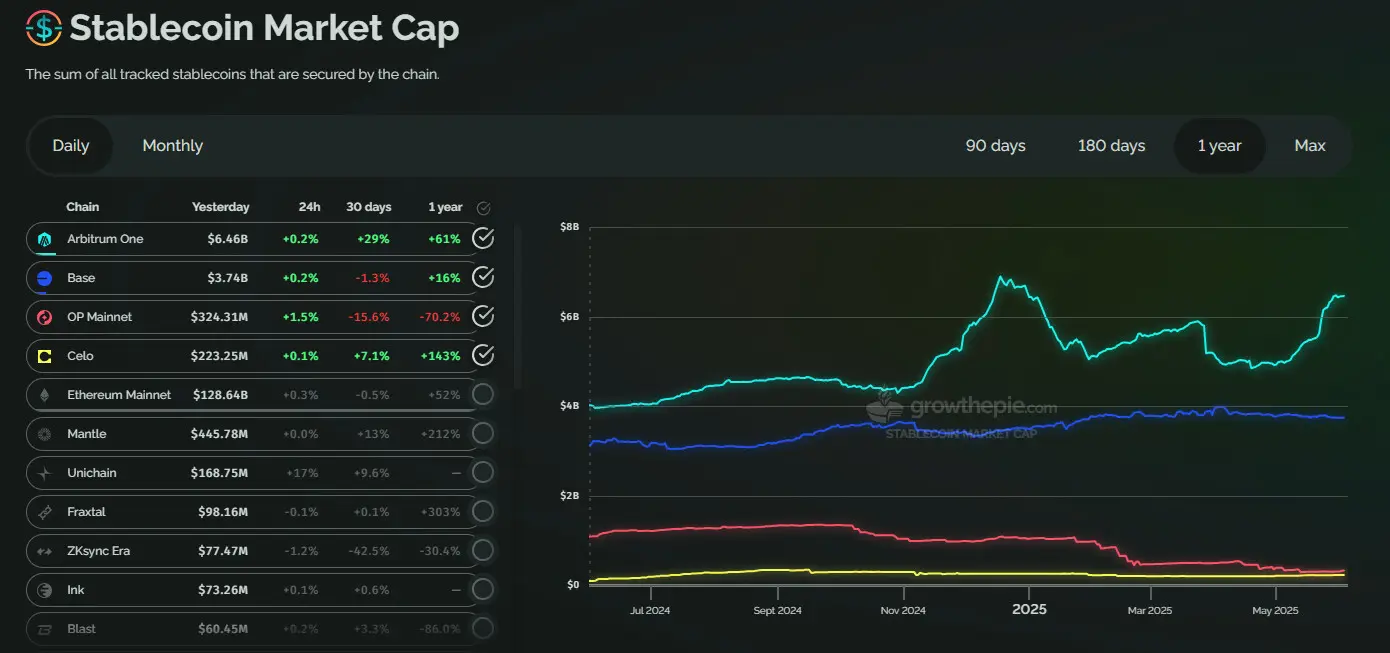The height and width of the screenshot is (653, 1390).
Task: Show the Max time range
Action: click(x=1309, y=146)
